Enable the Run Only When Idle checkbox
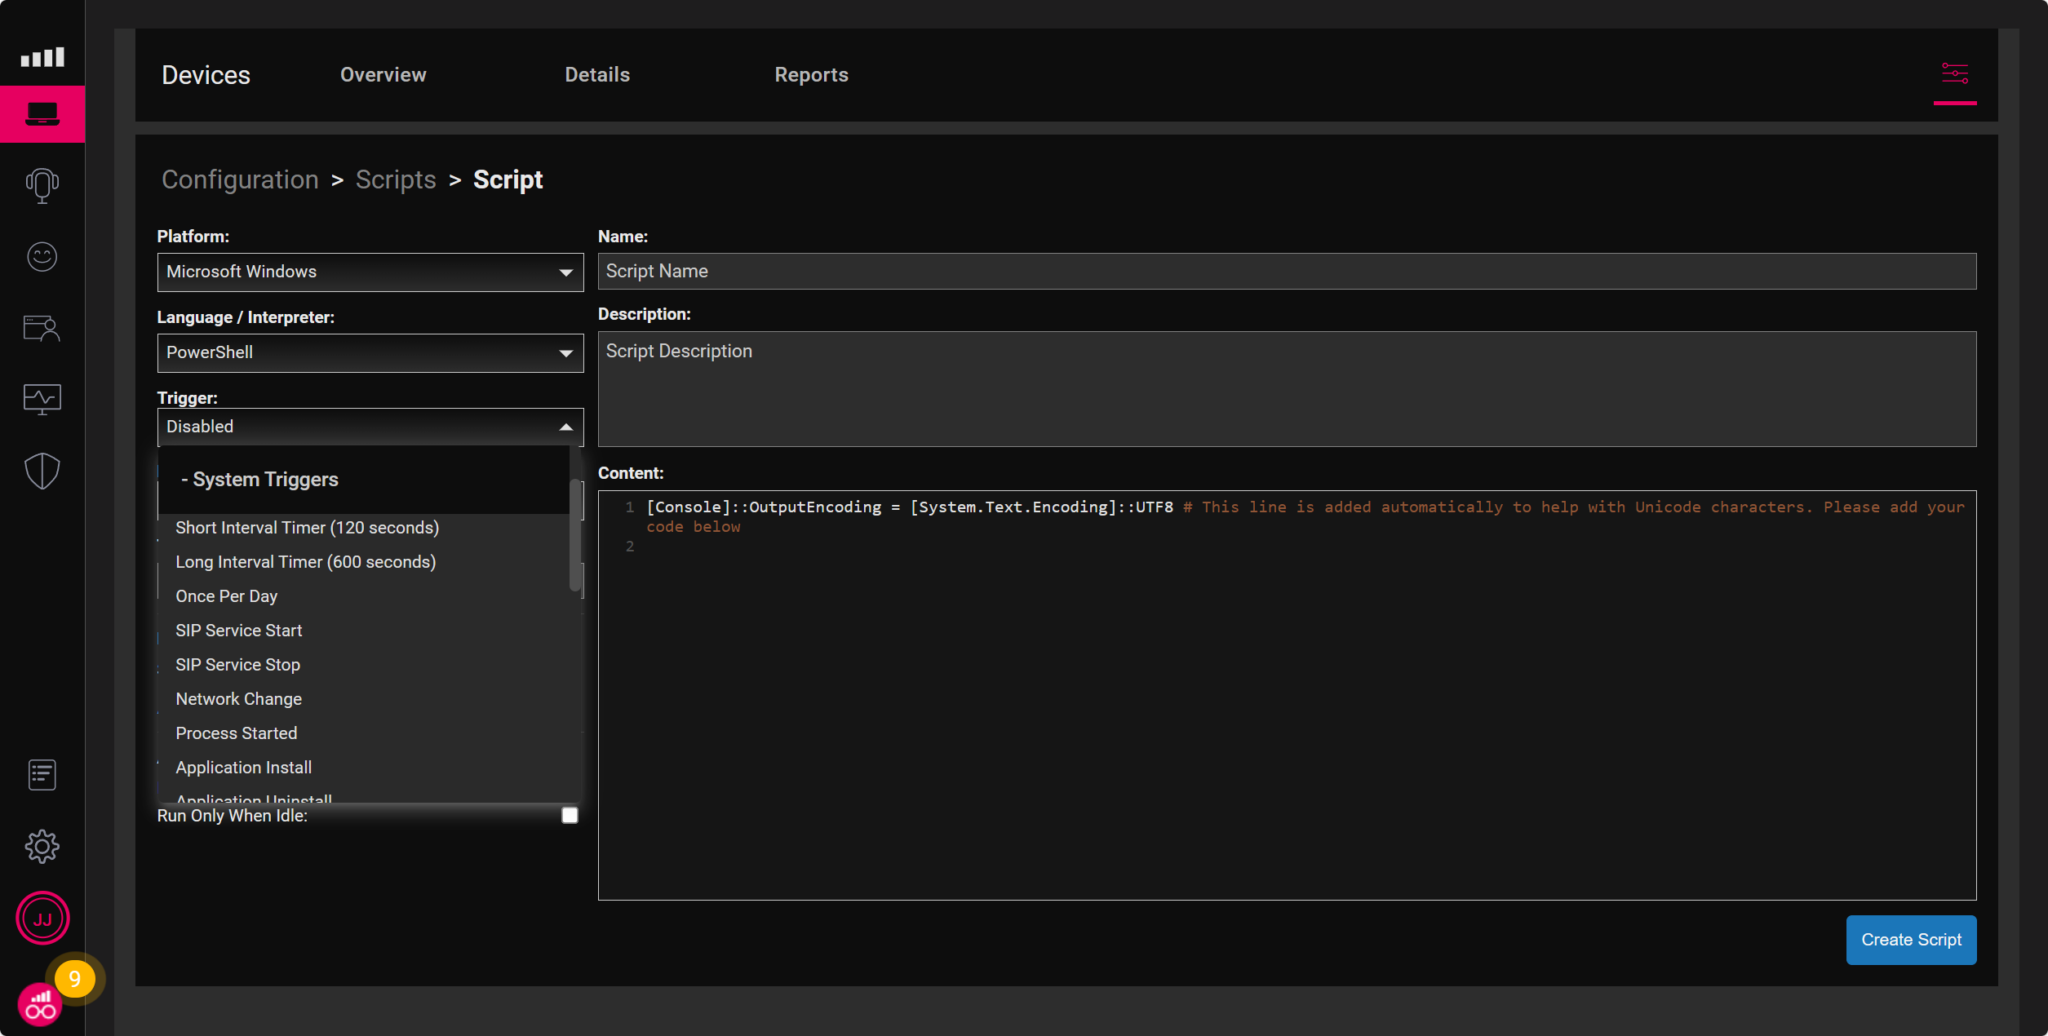2048x1036 pixels. point(569,815)
